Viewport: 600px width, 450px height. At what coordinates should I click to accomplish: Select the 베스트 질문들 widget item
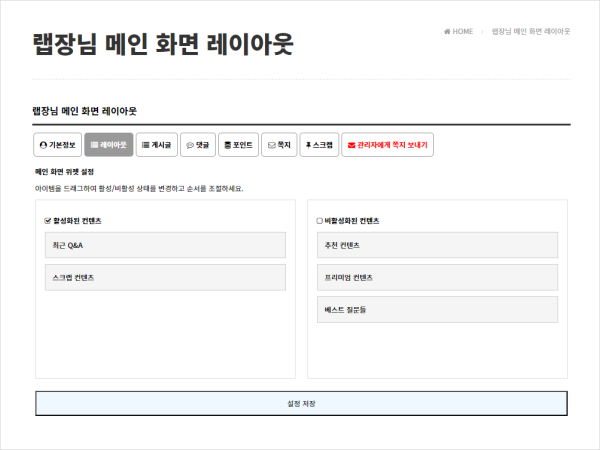coord(437,310)
